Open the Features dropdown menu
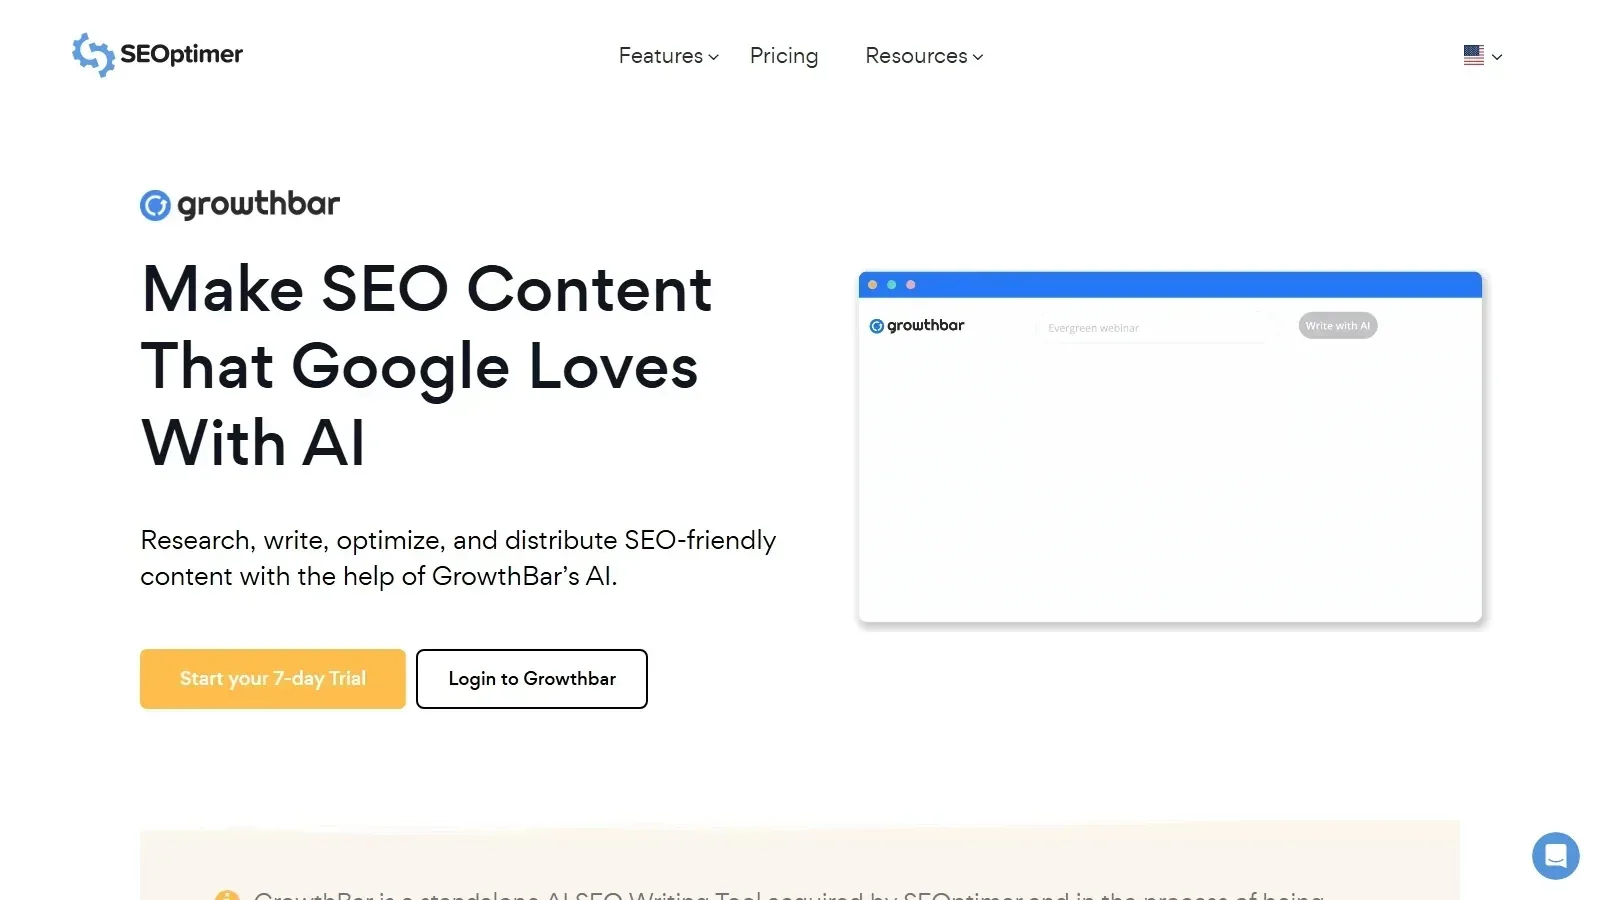 coord(668,56)
